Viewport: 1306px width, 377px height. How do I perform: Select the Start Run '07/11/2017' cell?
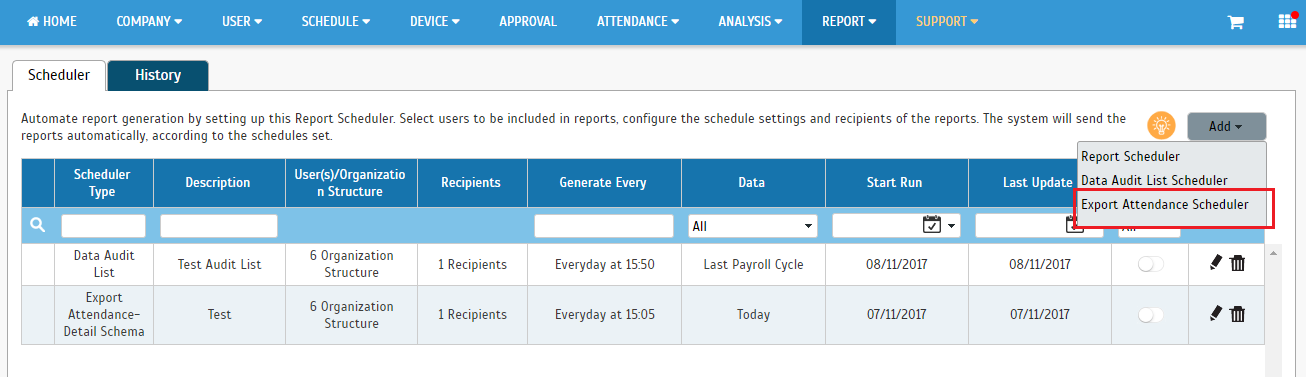coord(896,315)
